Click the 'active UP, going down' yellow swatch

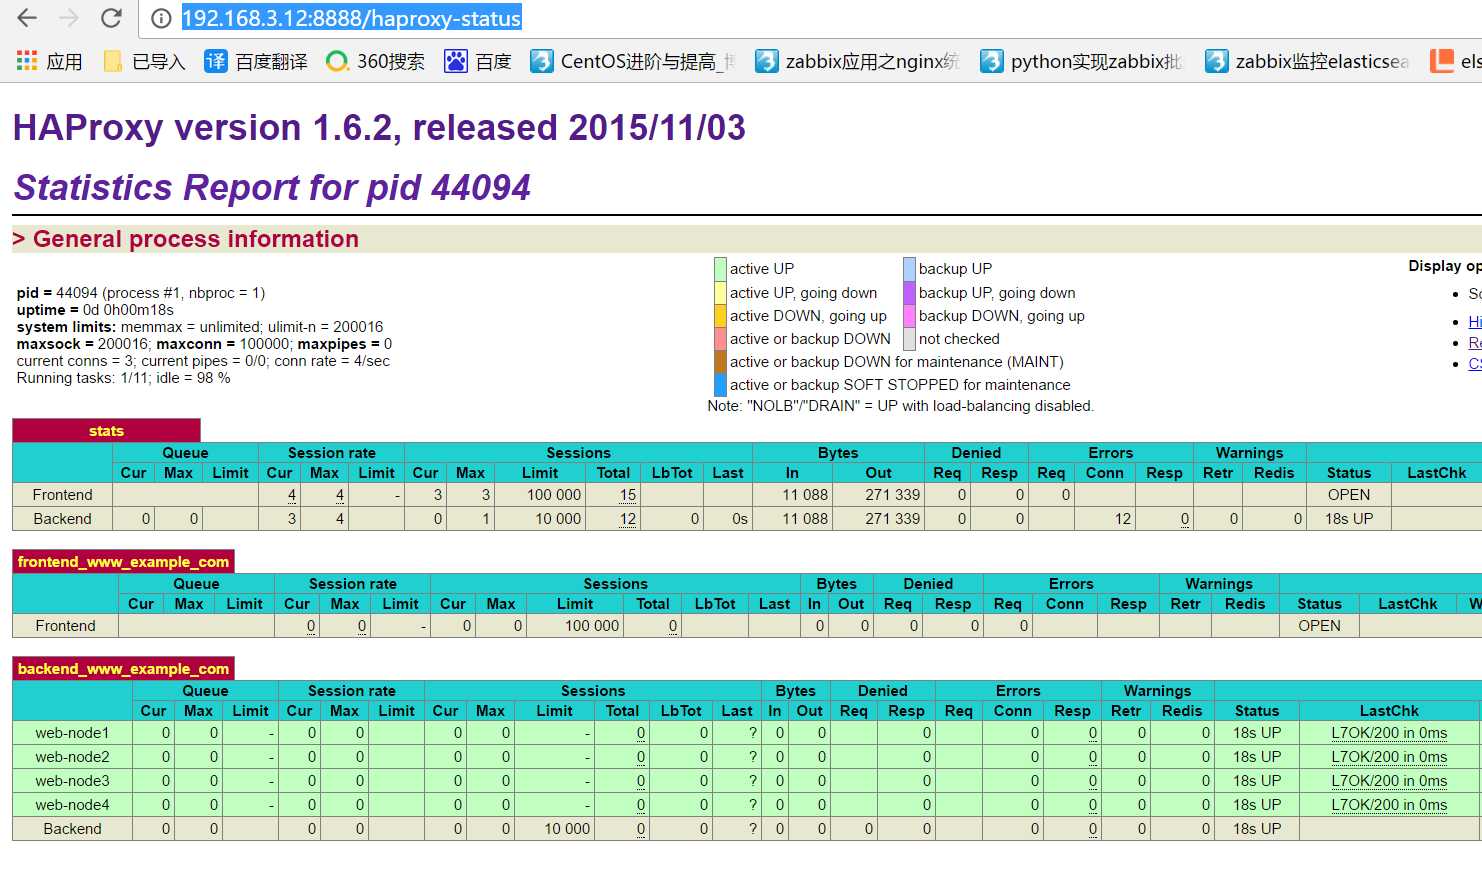(x=720, y=292)
